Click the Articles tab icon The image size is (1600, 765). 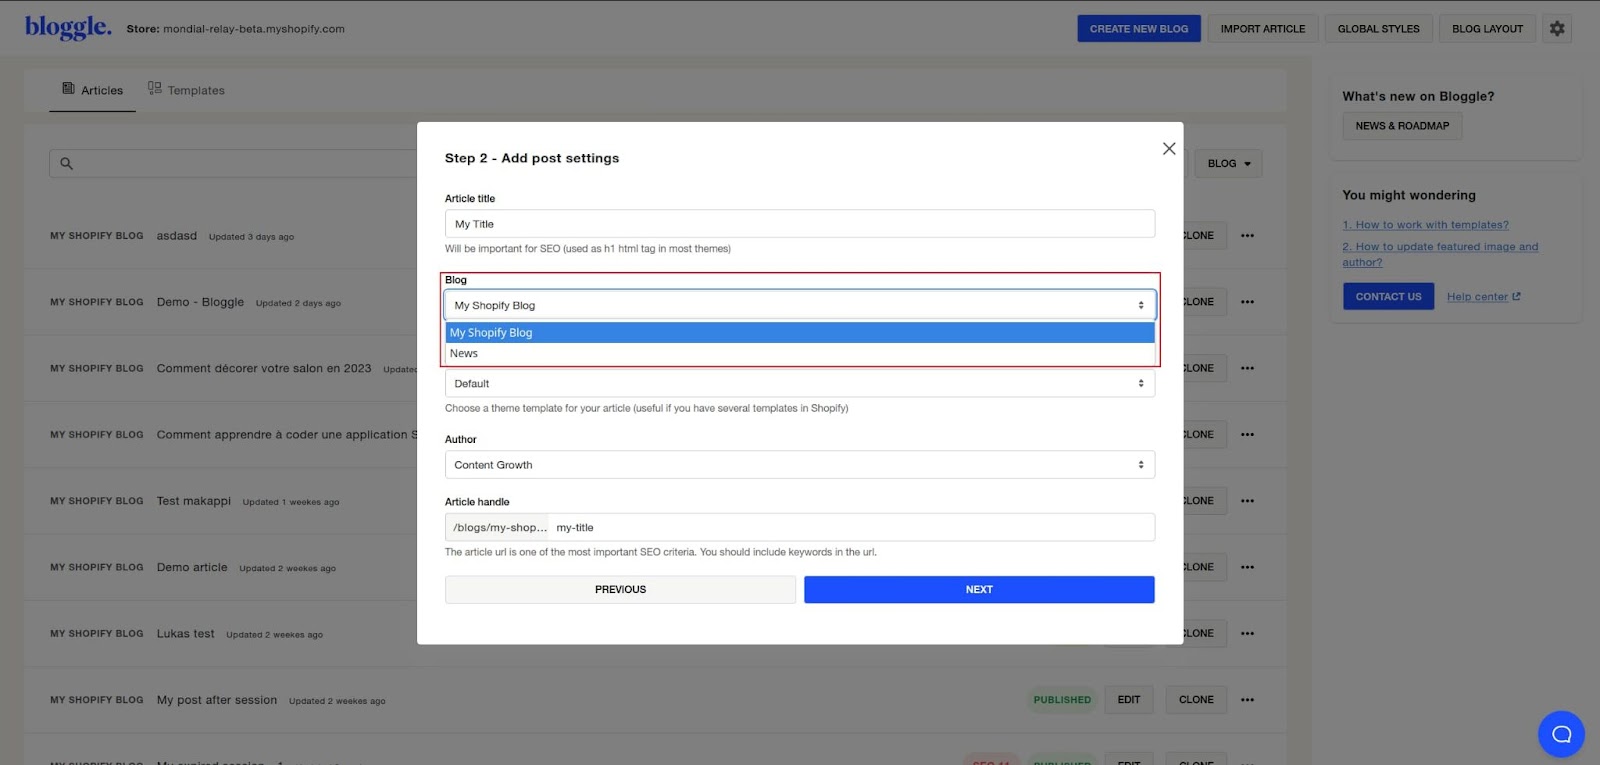click(68, 89)
